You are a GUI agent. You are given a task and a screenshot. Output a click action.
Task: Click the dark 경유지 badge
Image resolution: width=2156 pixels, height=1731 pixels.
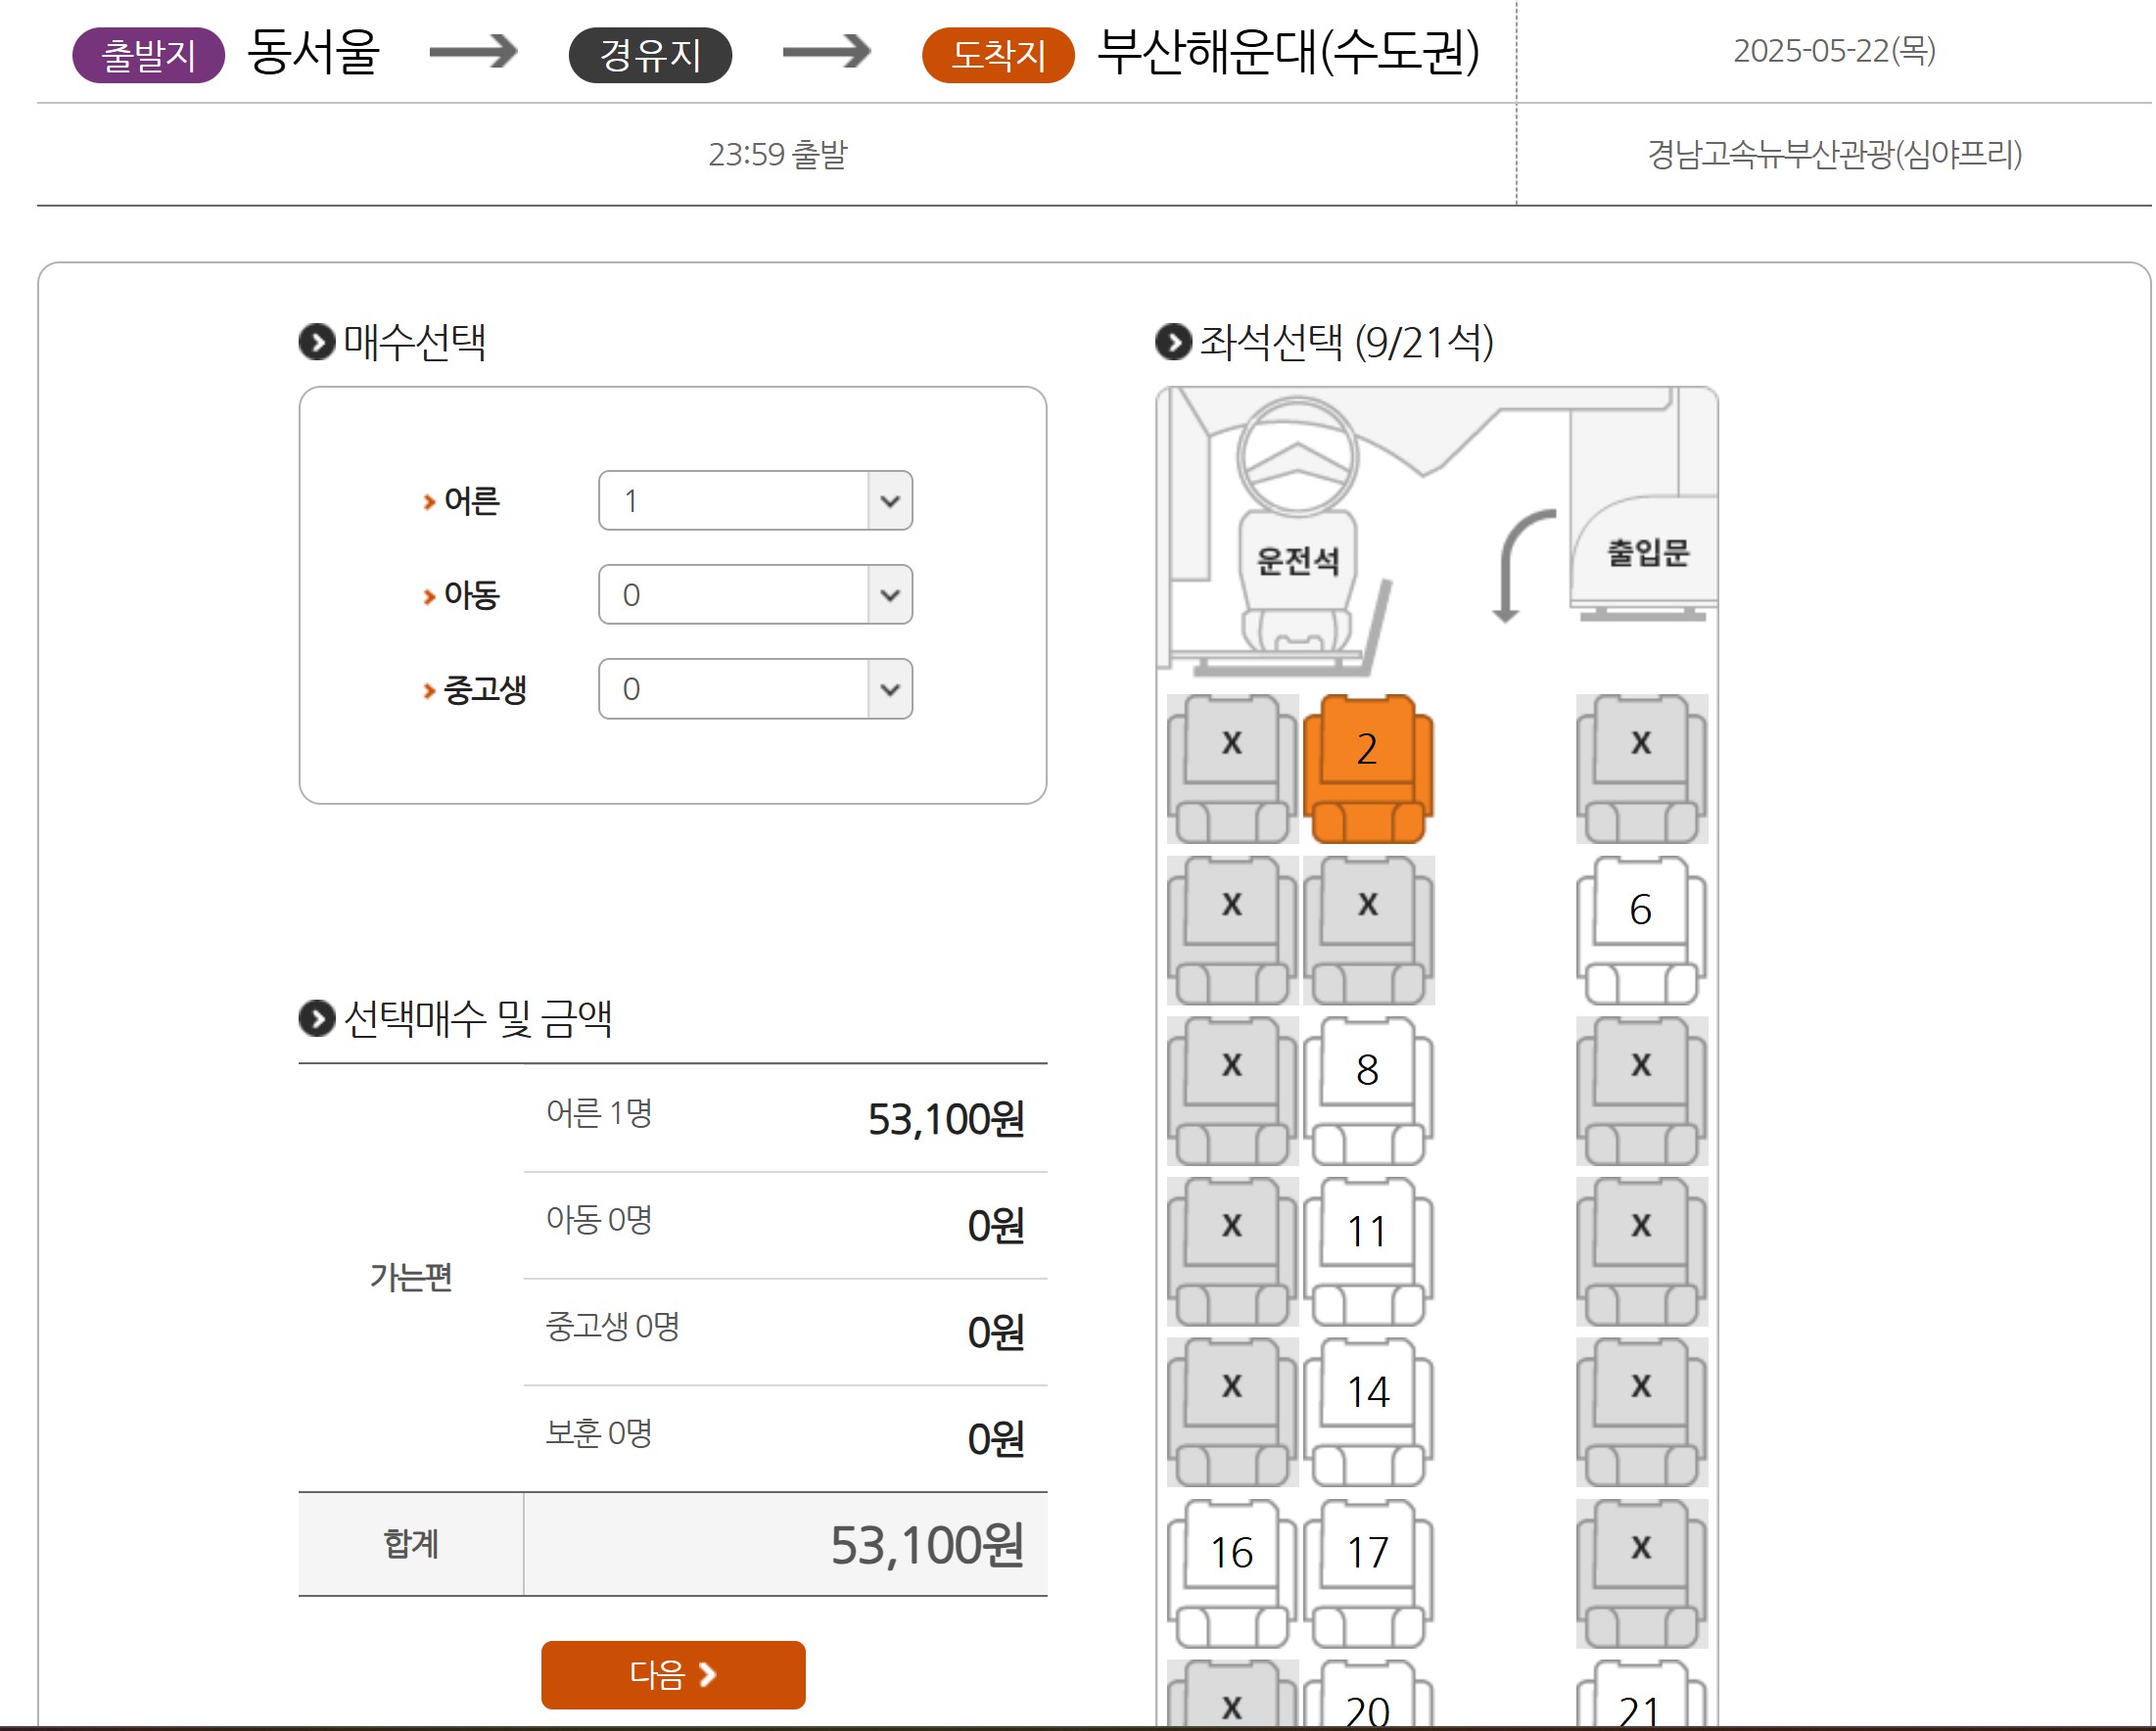click(651, 55)
